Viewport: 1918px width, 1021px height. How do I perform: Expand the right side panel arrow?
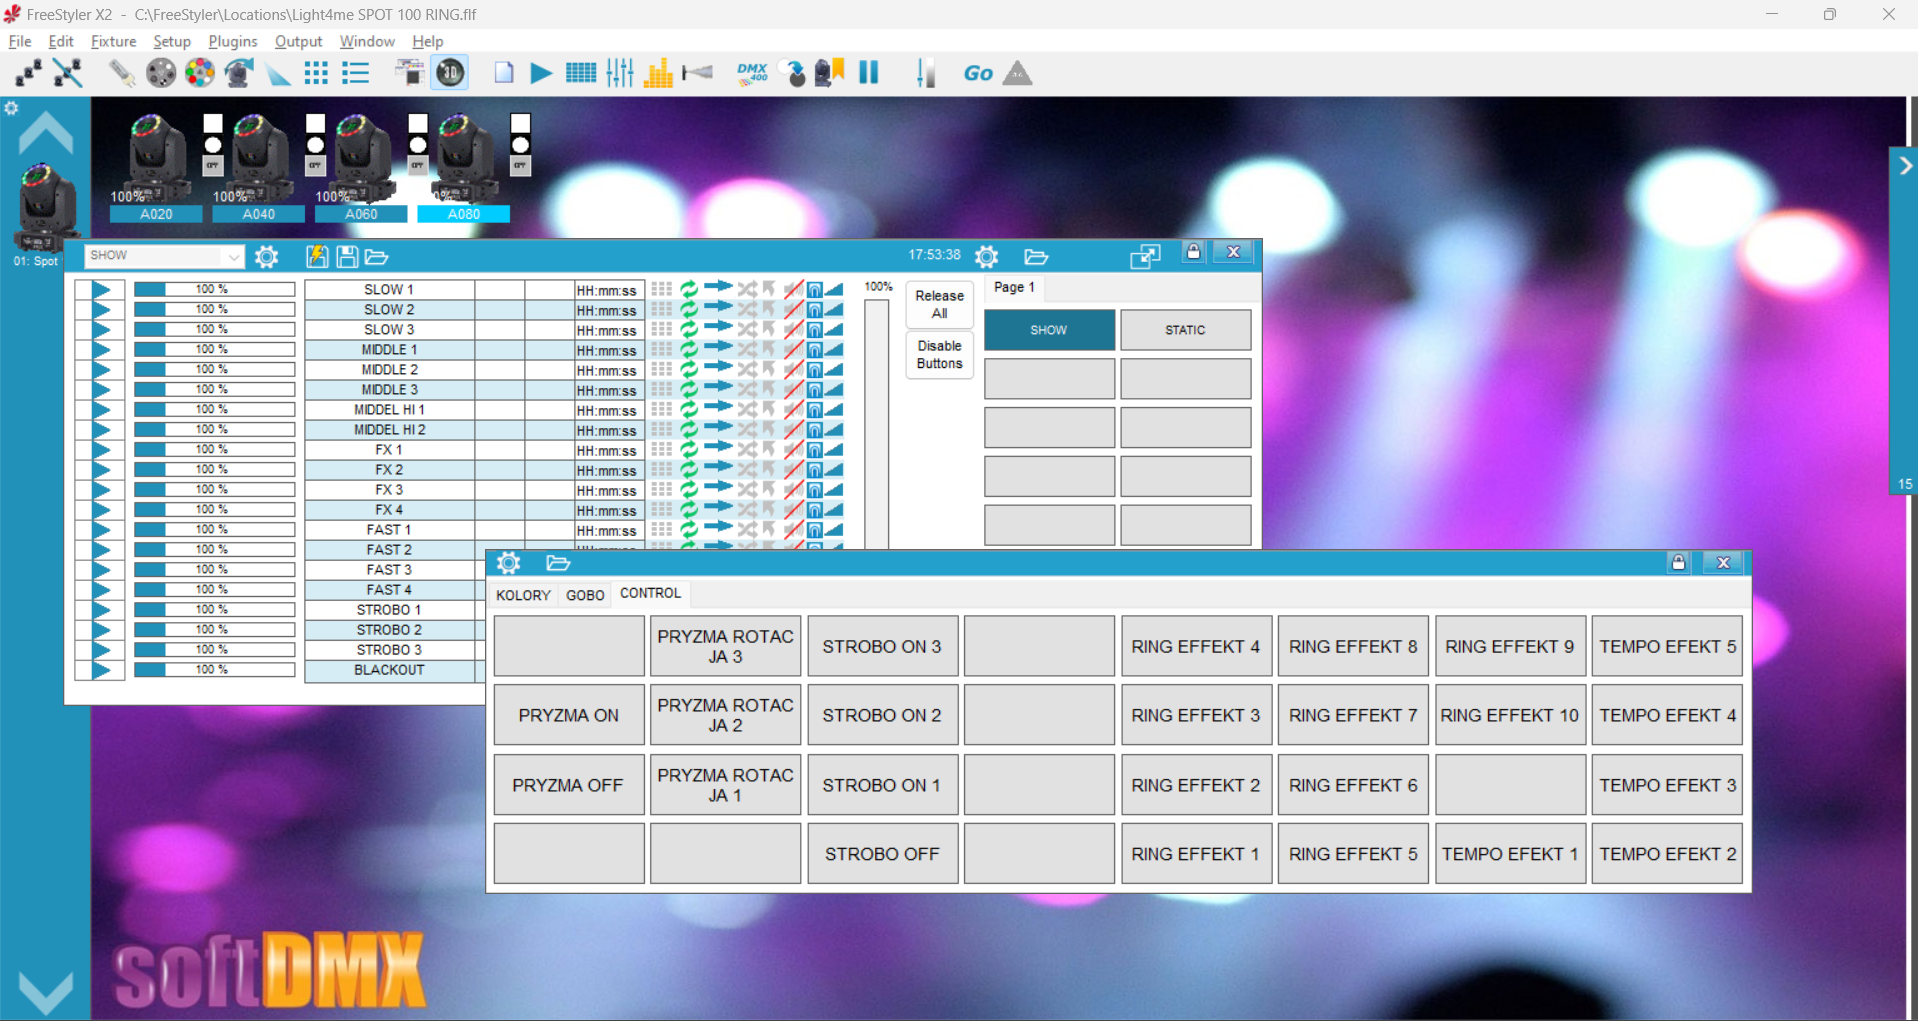pyautogui.click(x=1905, y=166)
